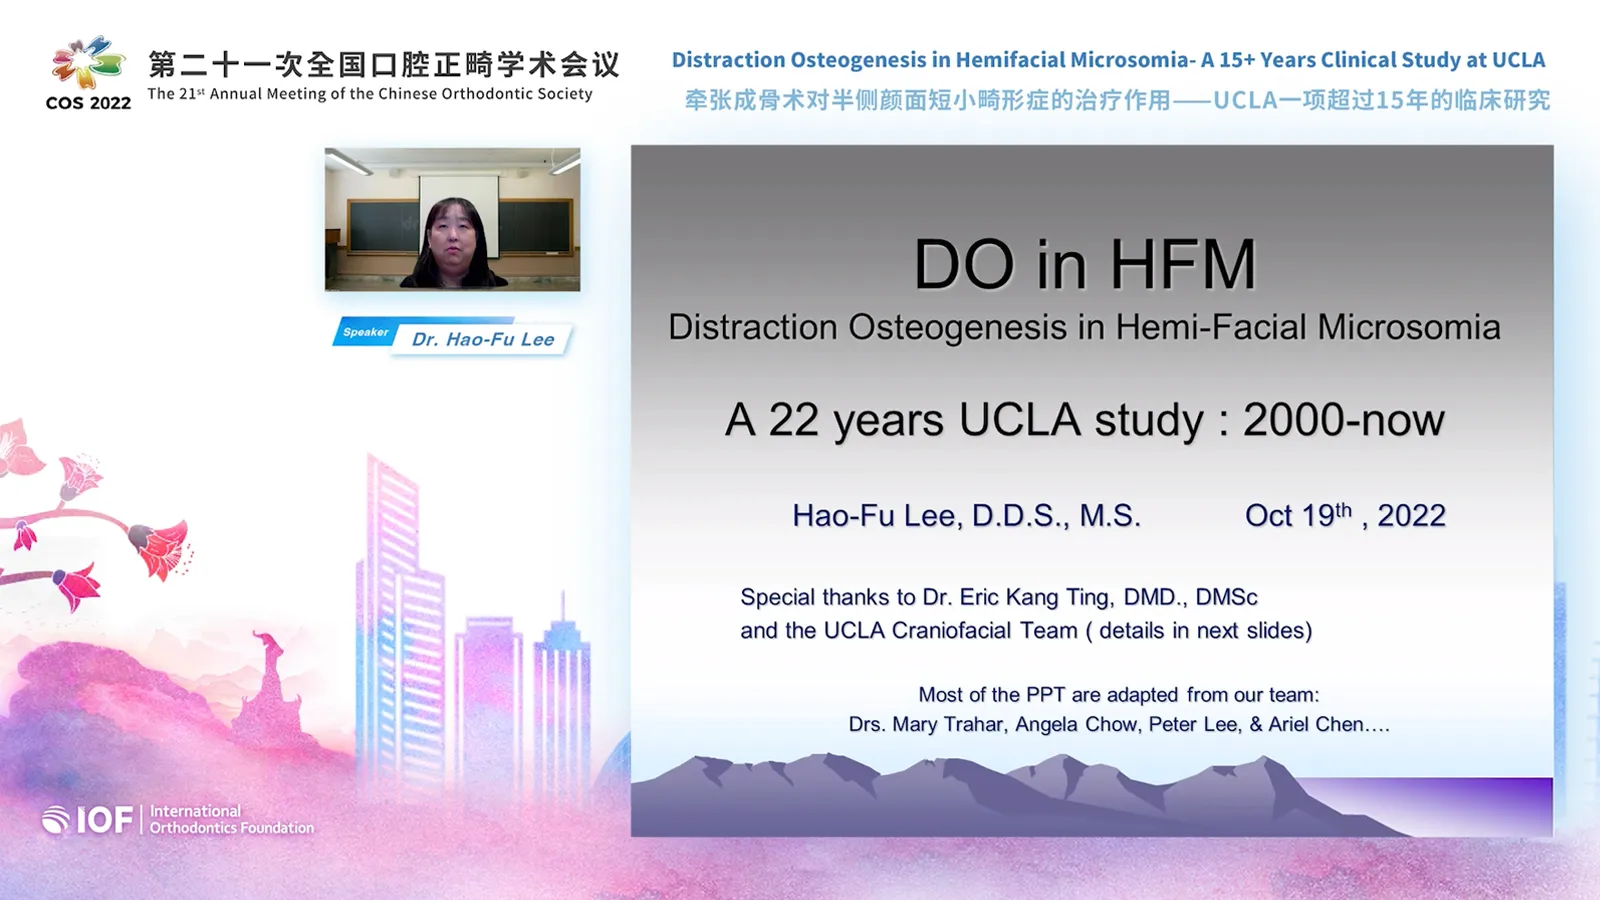Click the blue English talk title header
Screen dimensions: 1600x900
1108,60
